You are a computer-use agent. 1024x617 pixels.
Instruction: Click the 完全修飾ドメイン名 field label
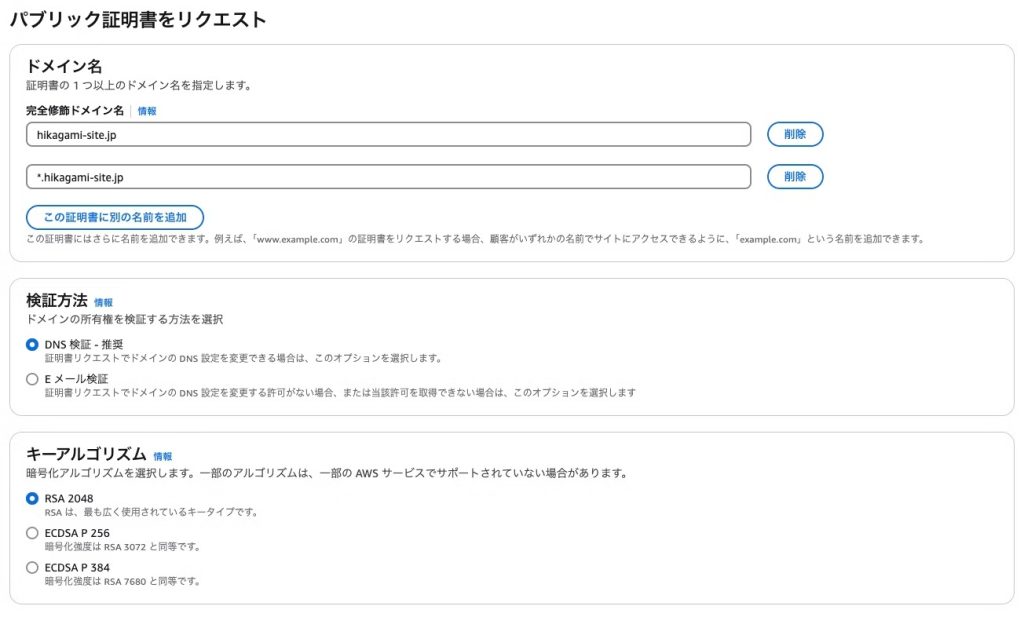coord(75,111)
